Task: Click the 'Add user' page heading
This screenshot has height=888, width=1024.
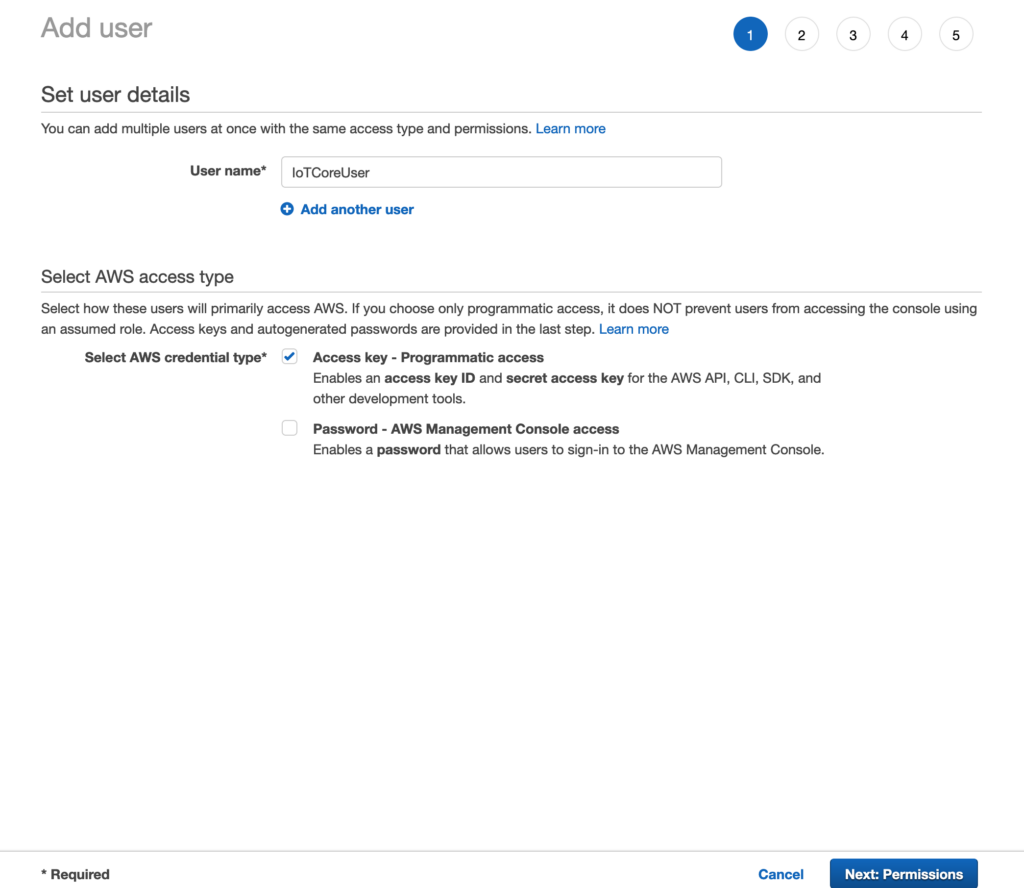Action: pyautogui.click(x=97, y=28)
